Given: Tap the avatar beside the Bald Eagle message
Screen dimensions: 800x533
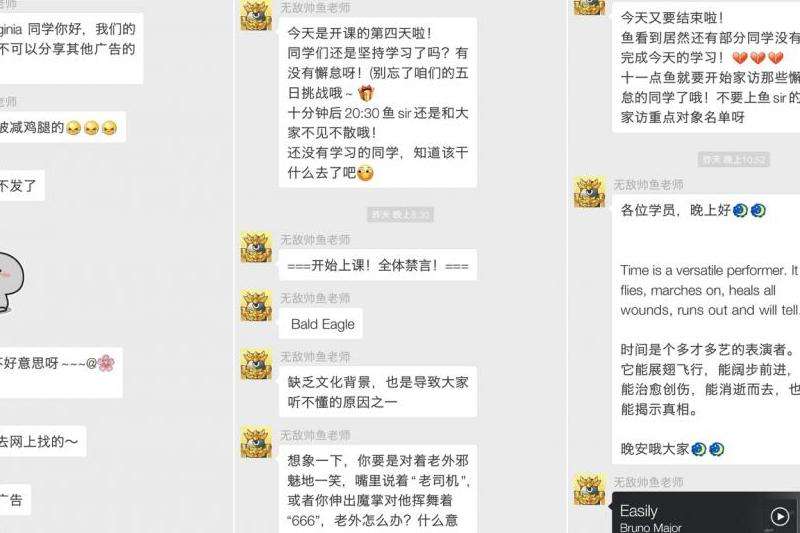Looking at the screenshot, I should [256, 306].
